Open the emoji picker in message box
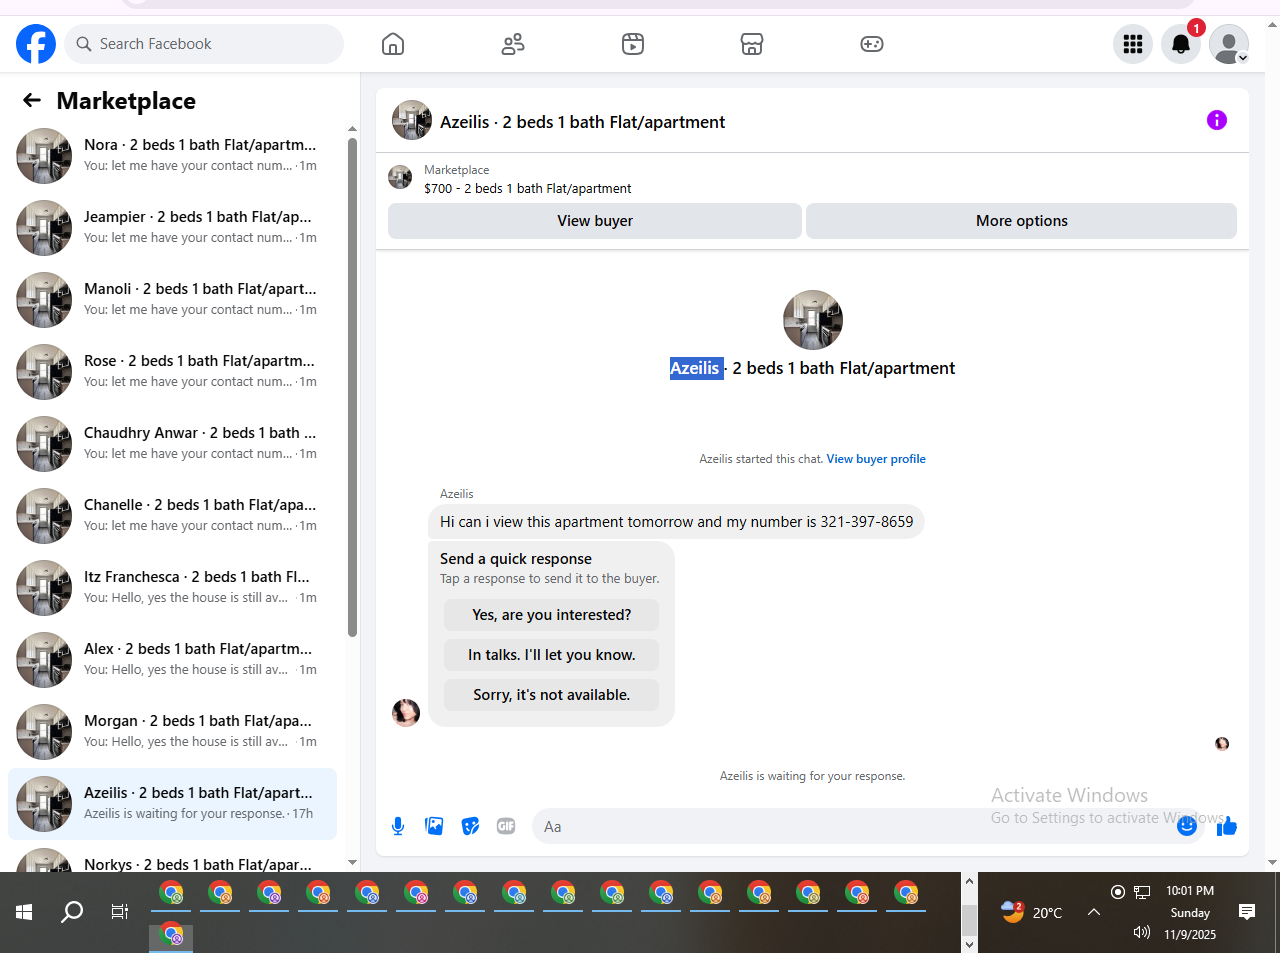 tap(1187, 826)
